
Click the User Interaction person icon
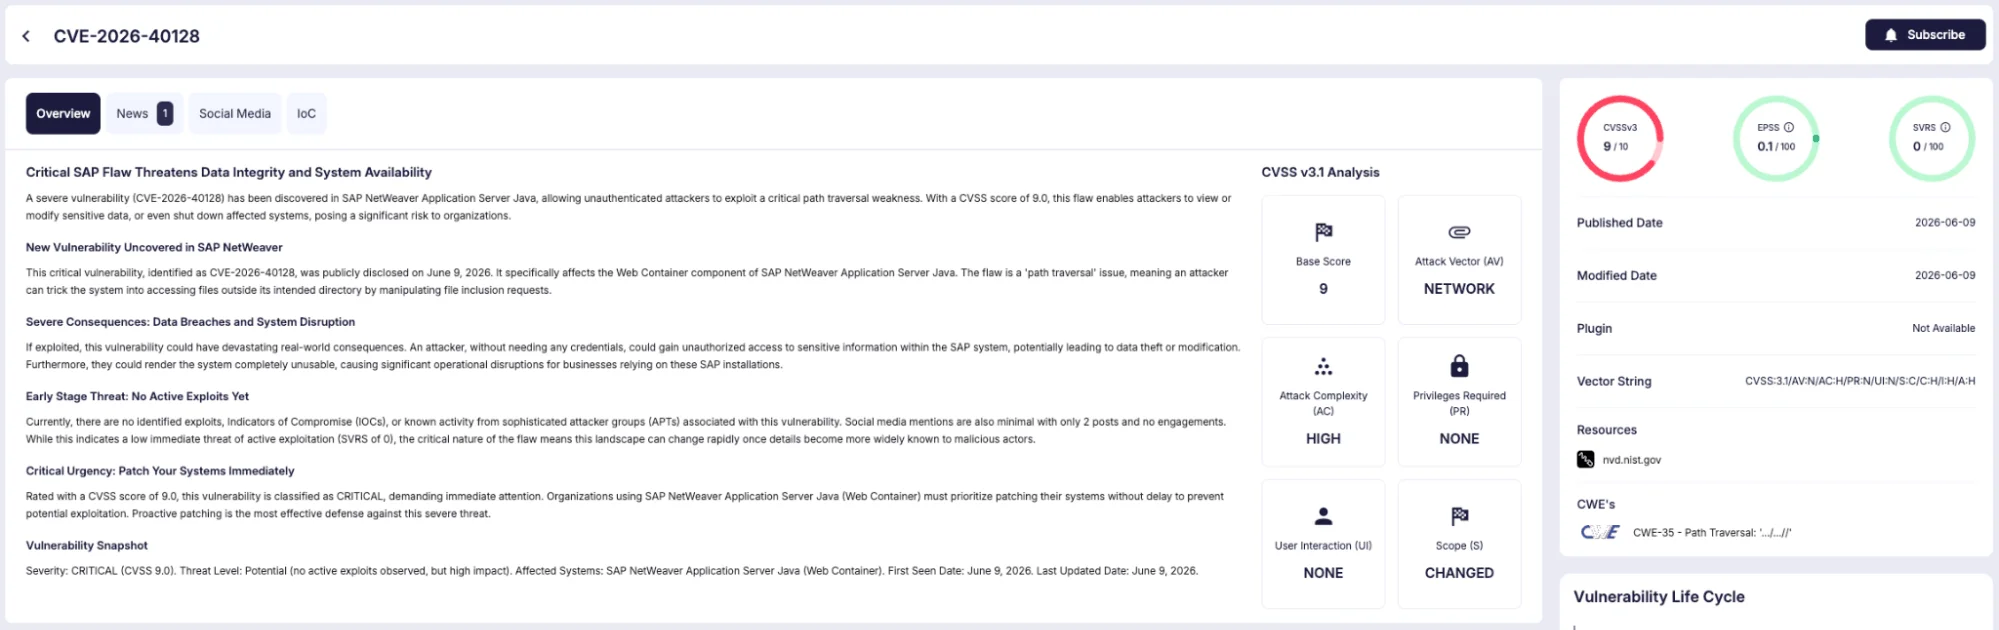pos(1323,516)
